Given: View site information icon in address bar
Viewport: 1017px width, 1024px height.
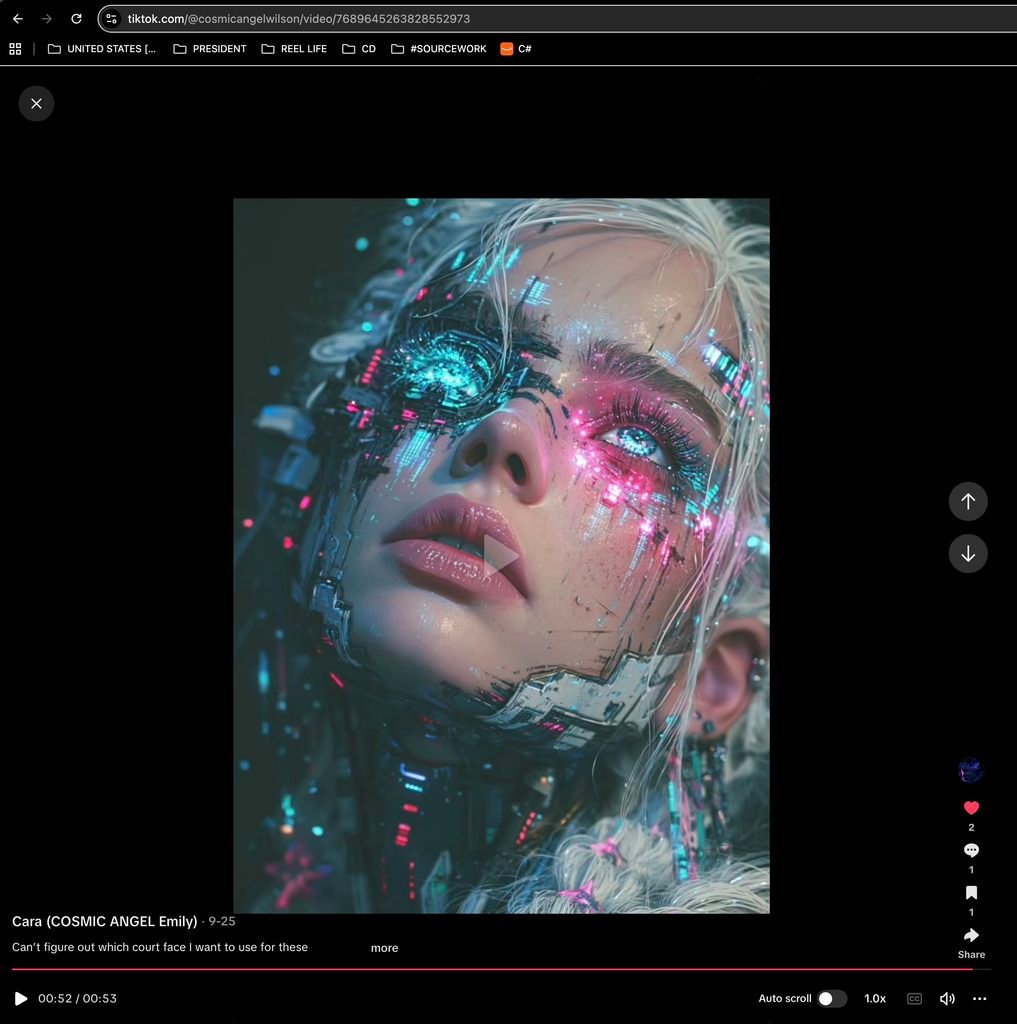Looking at the screenshot, I should (x=112, y=19).
